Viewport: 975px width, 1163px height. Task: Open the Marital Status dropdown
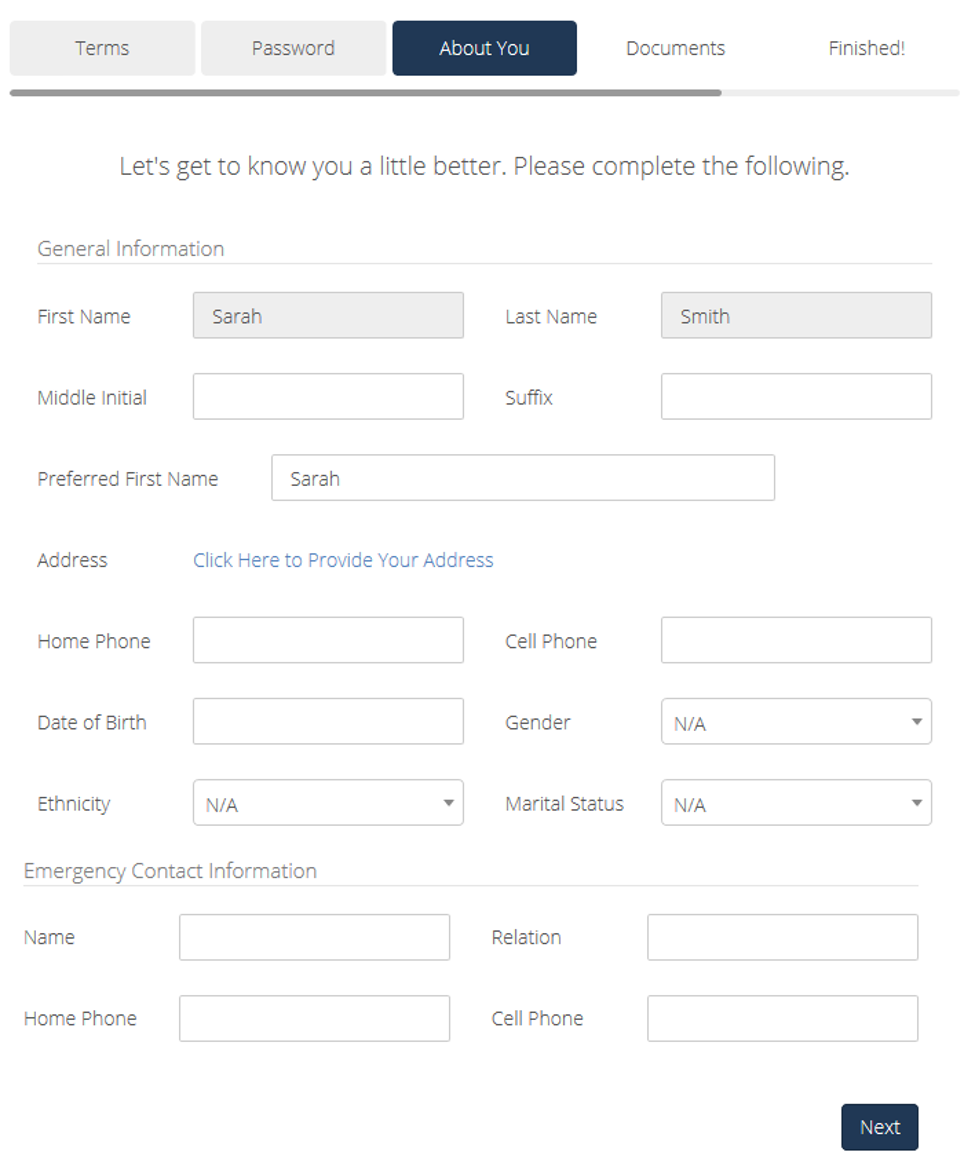click(x=796, y=802)
